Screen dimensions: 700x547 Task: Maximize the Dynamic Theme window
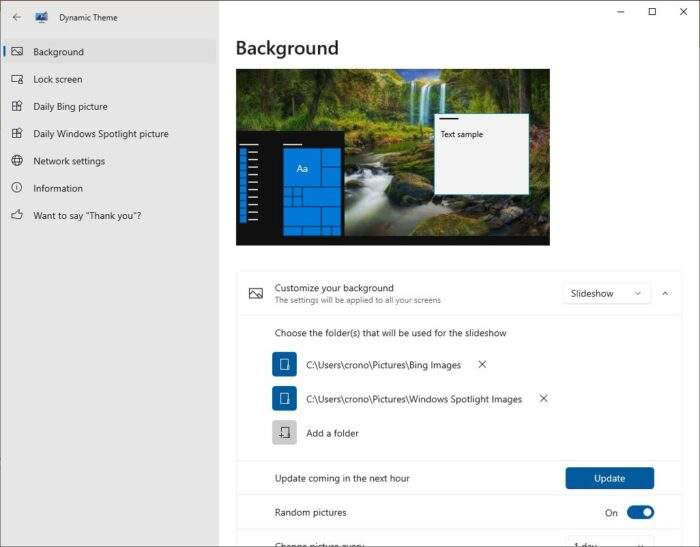point(652,12)
